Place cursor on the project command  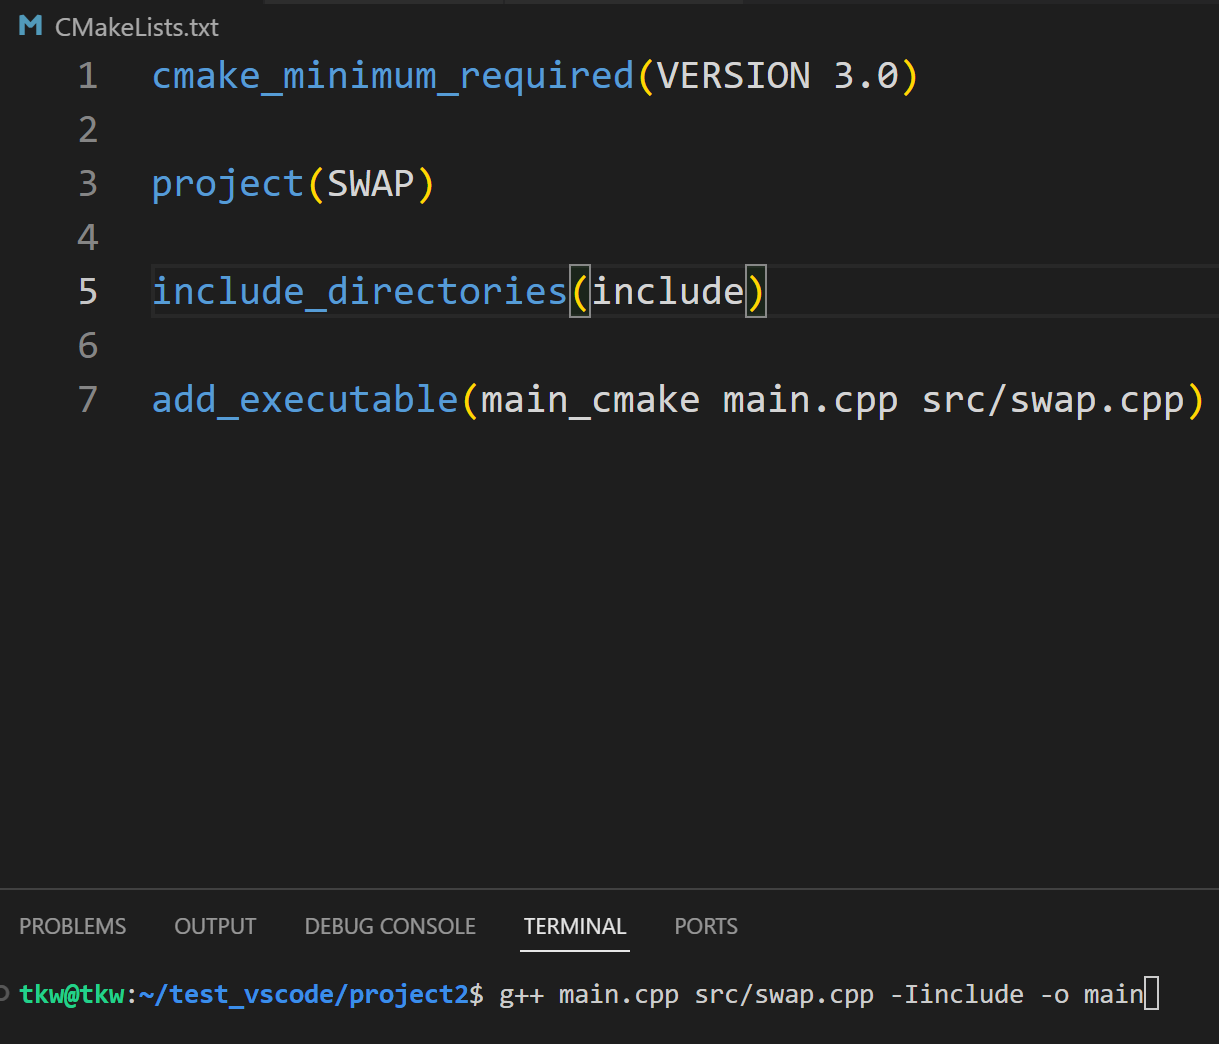[227, 184]
